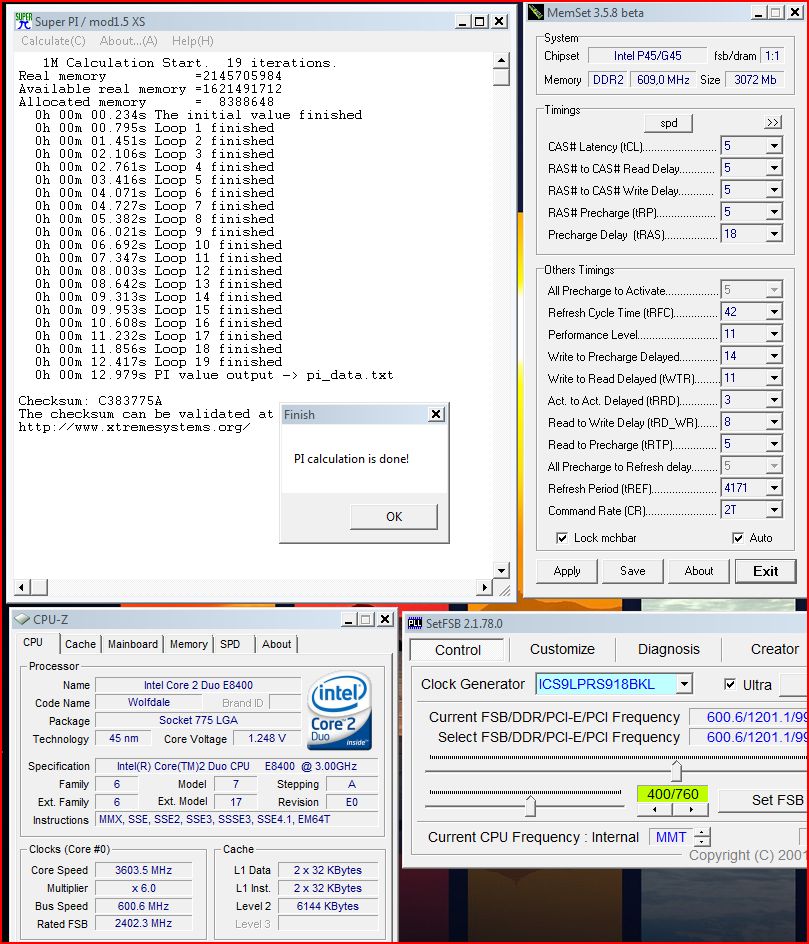
Task: Open RAS# to CAS# Write Delay dropdown
Action: [775, 190]
